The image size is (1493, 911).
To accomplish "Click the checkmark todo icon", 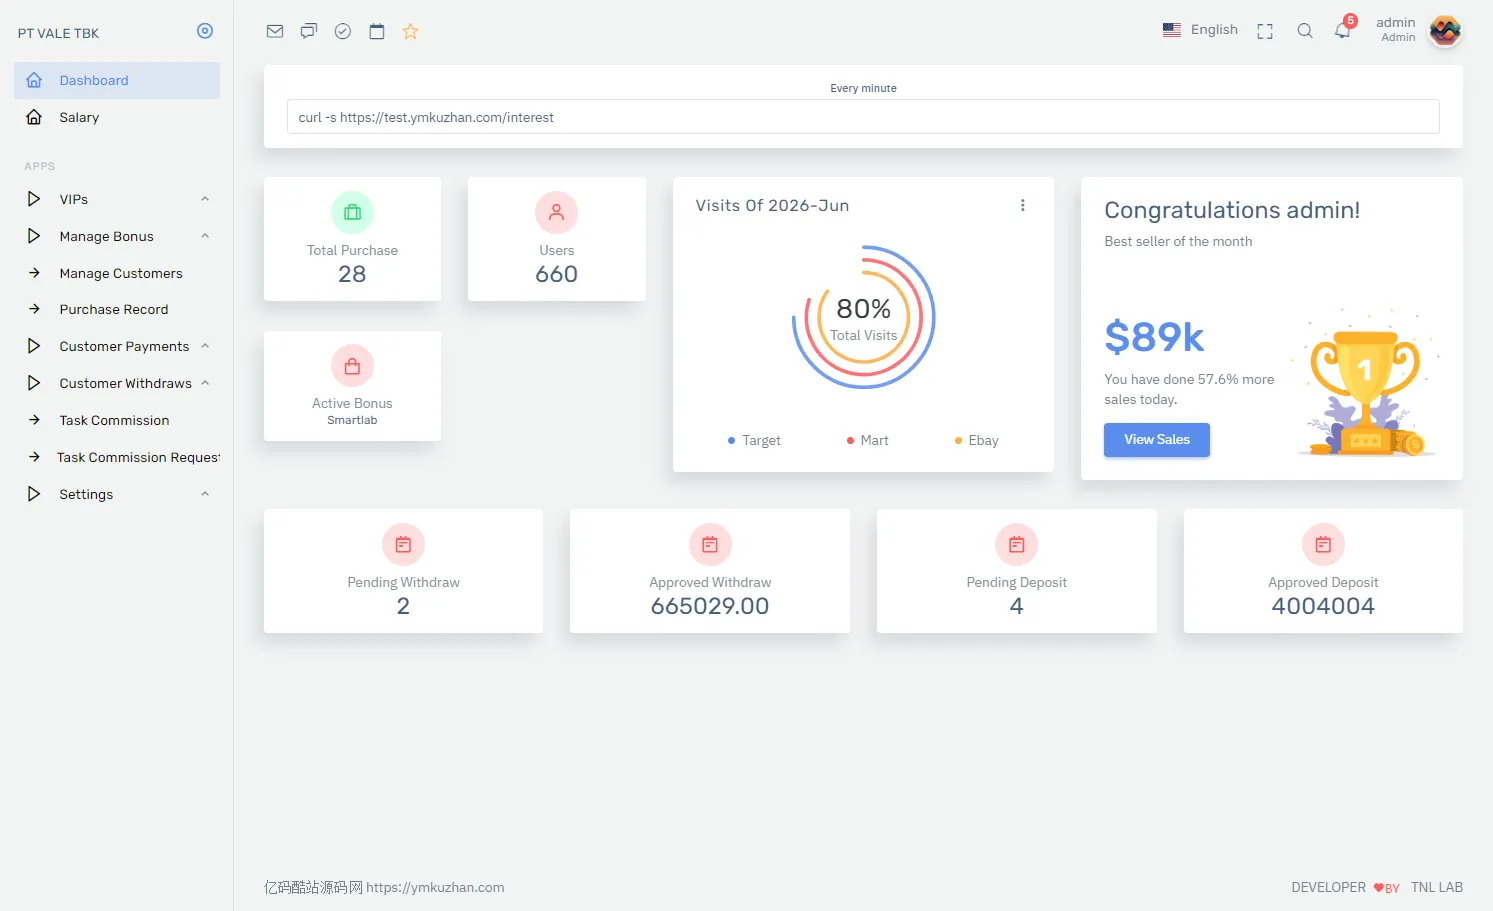I will [x=343, y=31].
